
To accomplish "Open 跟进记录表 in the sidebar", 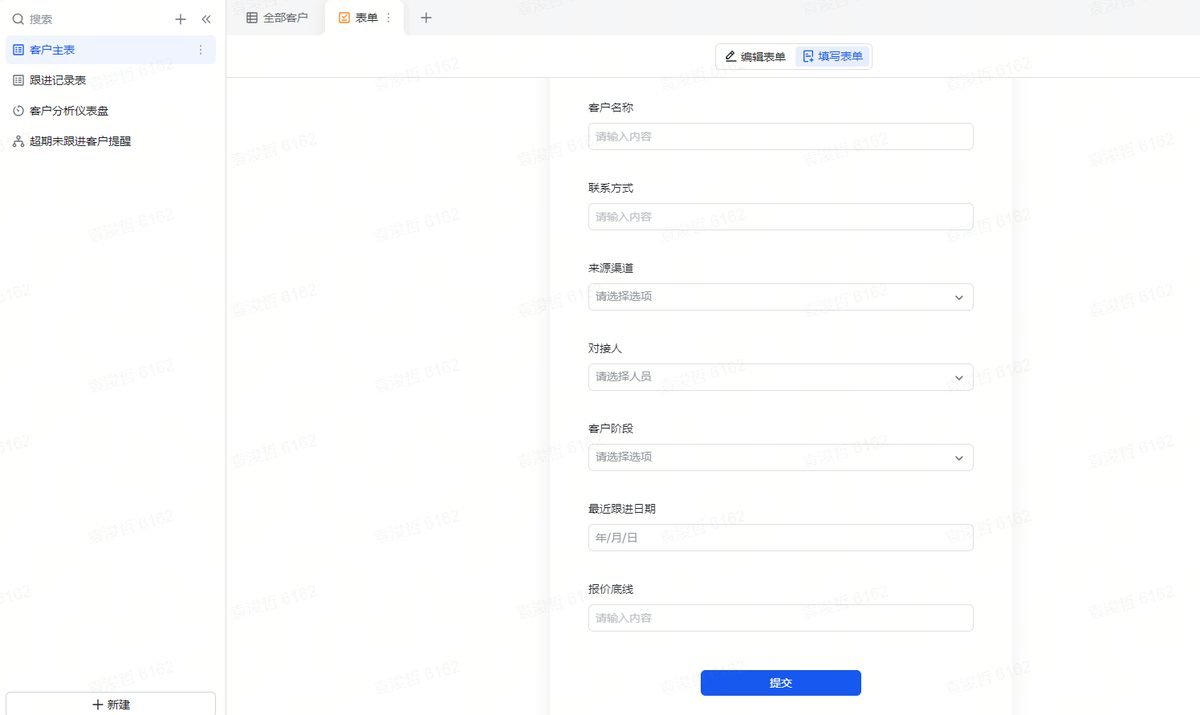I will [110, 80].
